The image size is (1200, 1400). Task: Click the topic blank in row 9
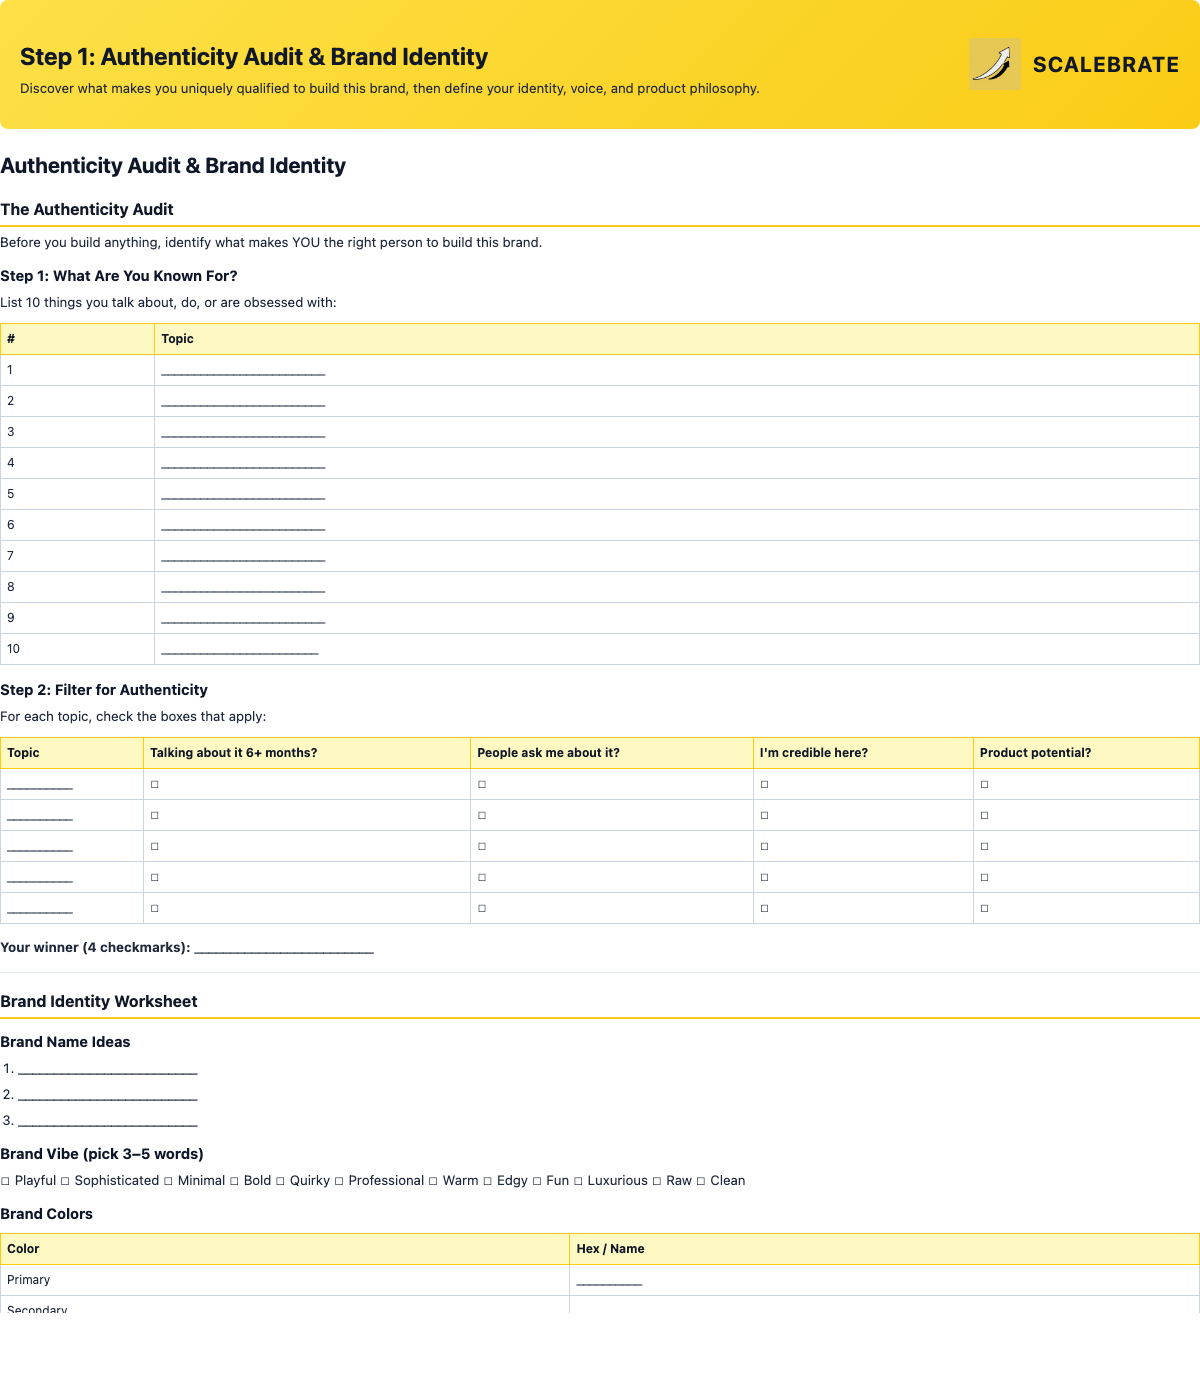click(243, 619)
